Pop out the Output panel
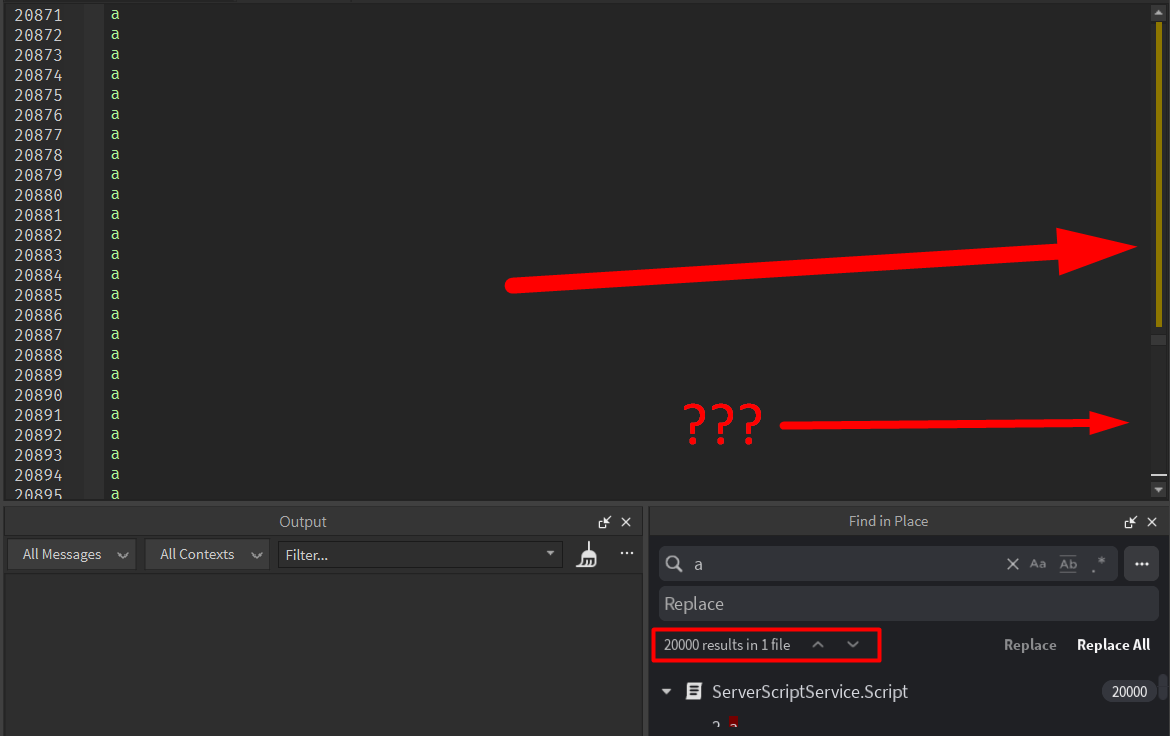Viewport: 1170px width, 736px height. [x=604, y=522]
